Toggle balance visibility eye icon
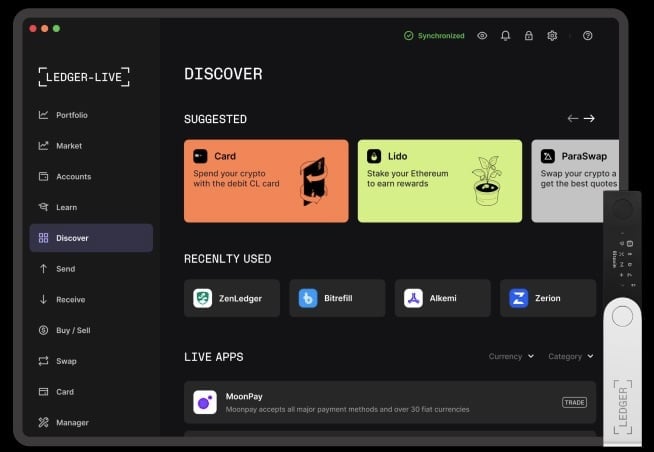 pyautogui.click(x=482, y=36)
